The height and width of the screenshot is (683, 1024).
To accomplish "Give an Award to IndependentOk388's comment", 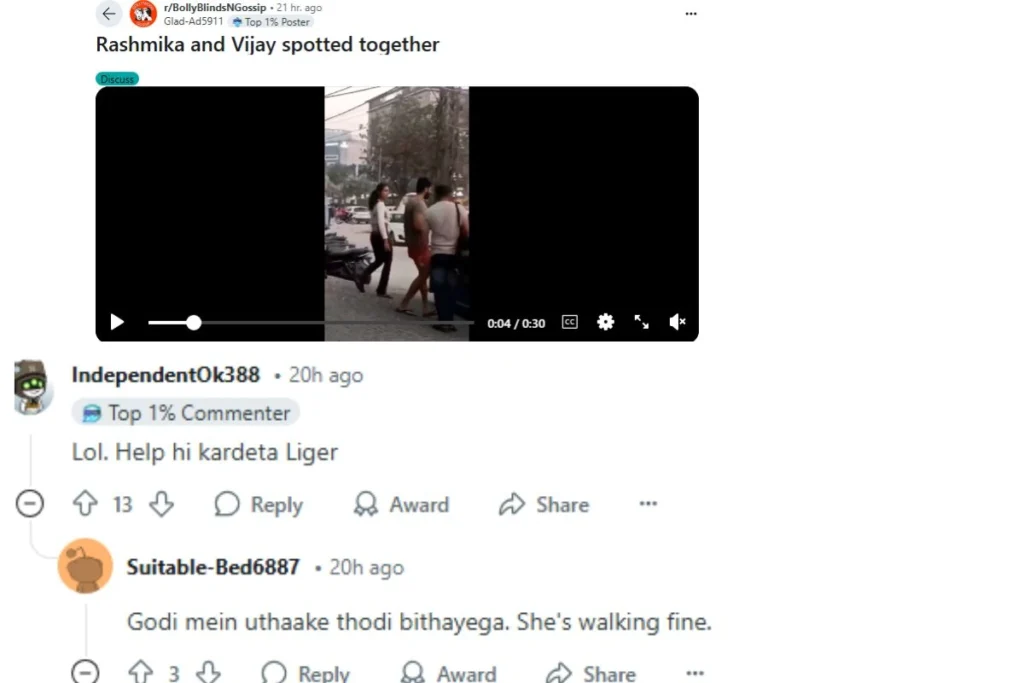I will [401, 504].
